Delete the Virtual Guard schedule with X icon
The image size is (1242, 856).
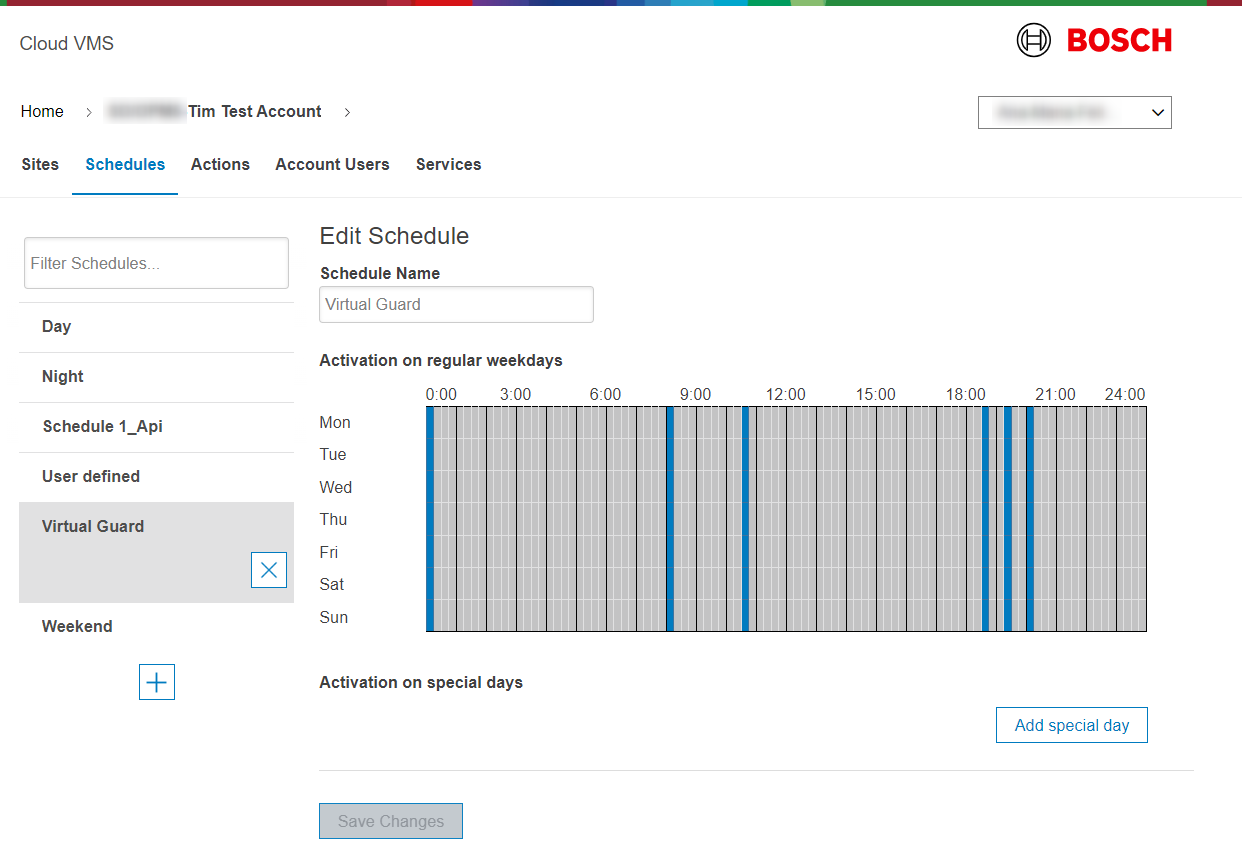point(269,570)
